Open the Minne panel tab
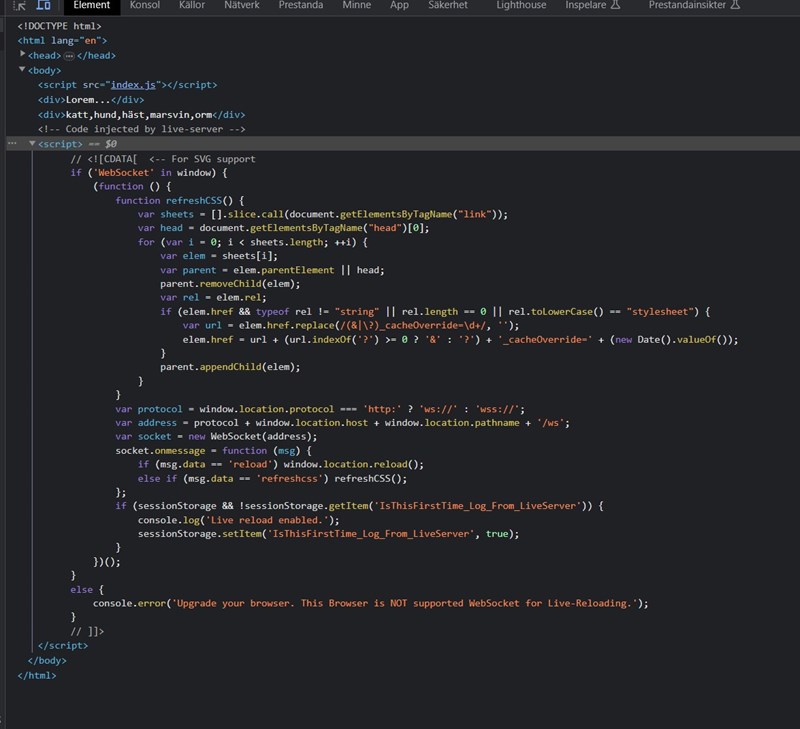The height and width of the screenshot is (729, 800). 357,5
